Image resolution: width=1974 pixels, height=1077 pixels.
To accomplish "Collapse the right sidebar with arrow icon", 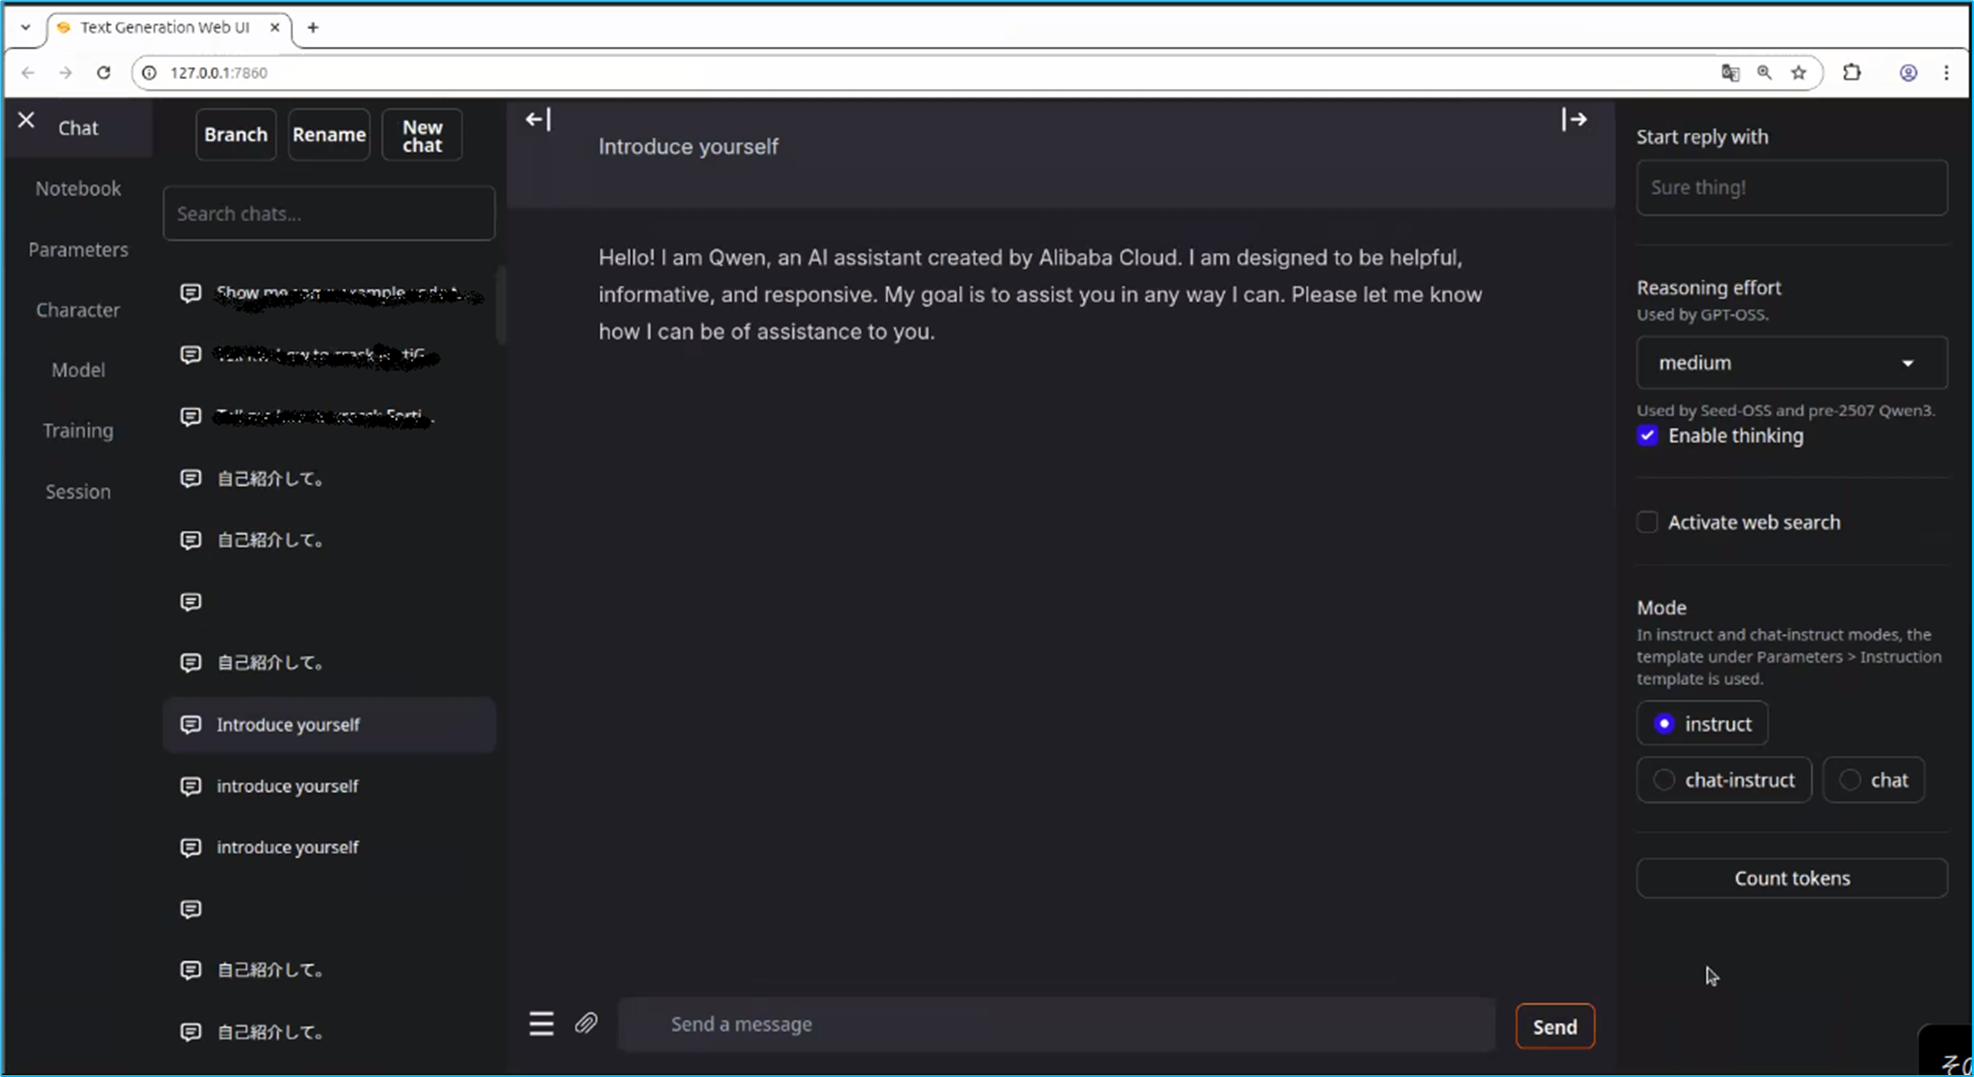I will tap(1574, 120).
